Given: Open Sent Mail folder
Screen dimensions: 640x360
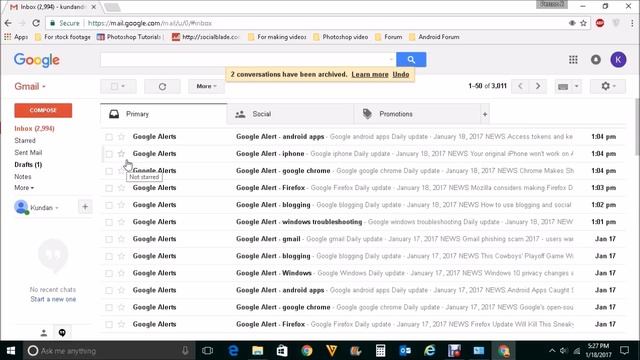Looking at the screenshot, I should pyautogui.click(x=28, y=153).
